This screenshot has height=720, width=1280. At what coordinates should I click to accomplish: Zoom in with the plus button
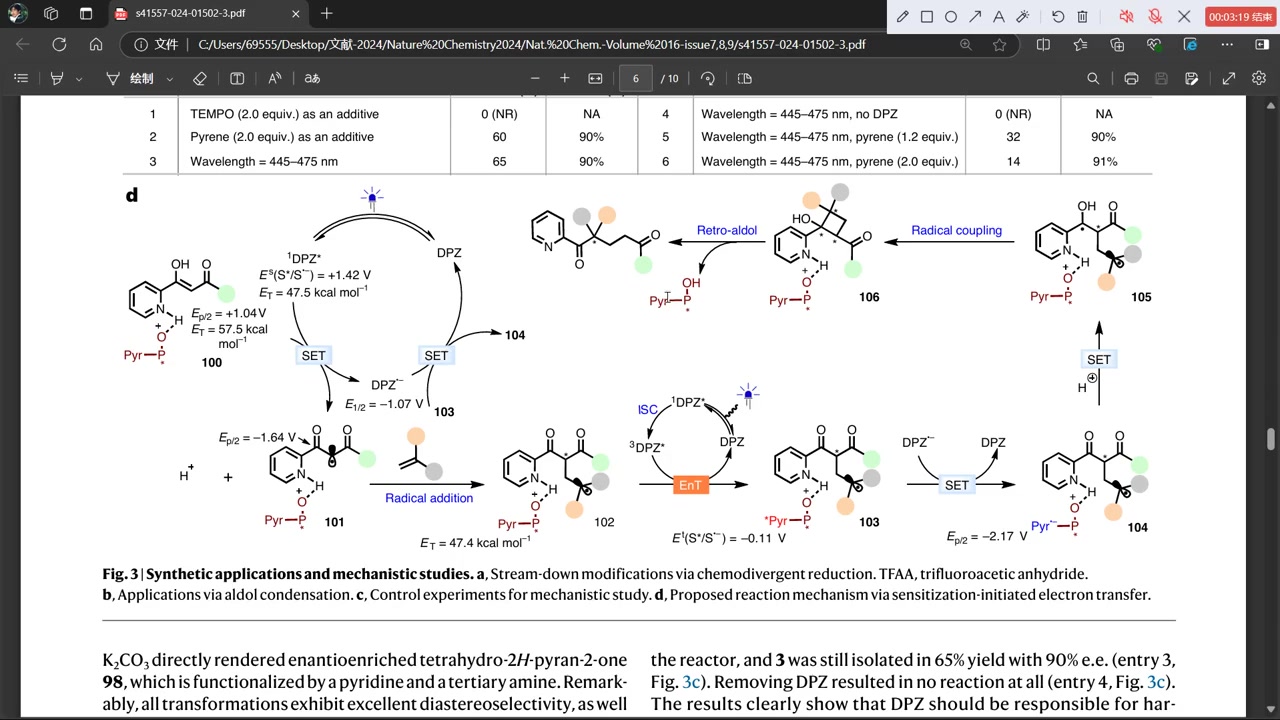click(x=564, y=78)
